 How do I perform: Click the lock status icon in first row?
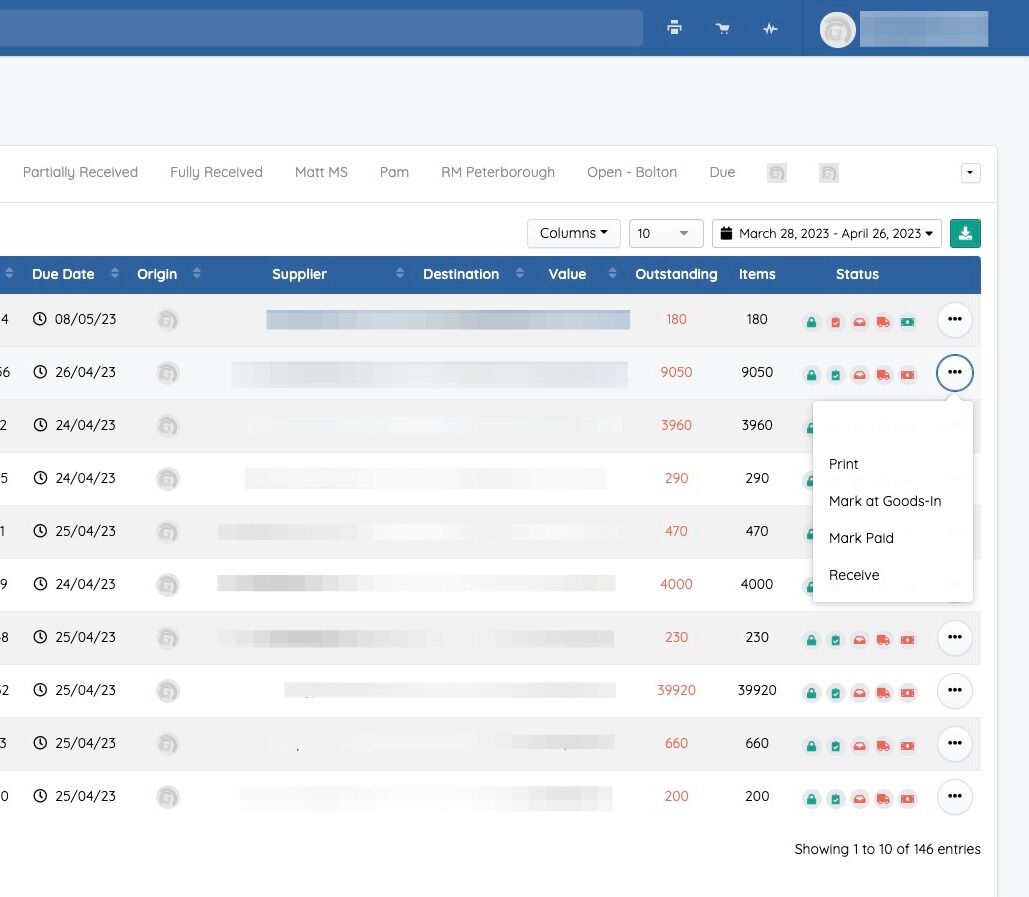click(x=811, y=322)
